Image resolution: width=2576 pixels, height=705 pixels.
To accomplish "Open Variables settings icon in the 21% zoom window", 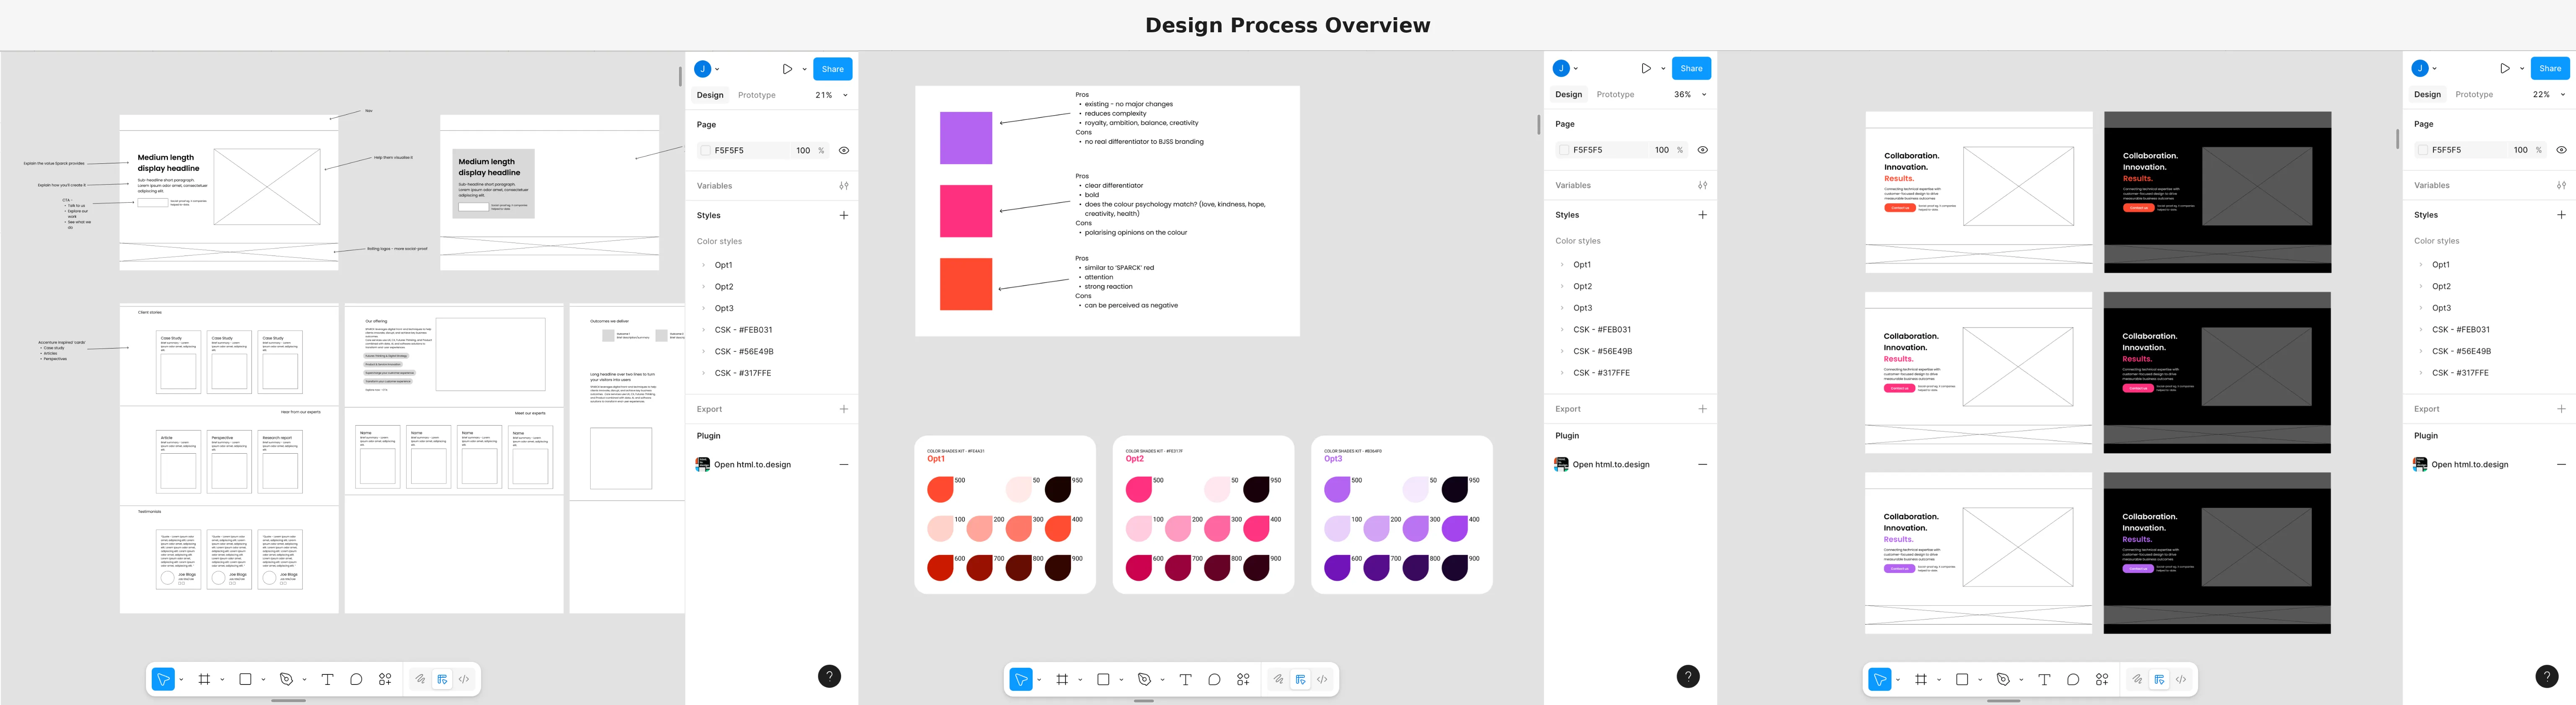I will click(844, 186).
